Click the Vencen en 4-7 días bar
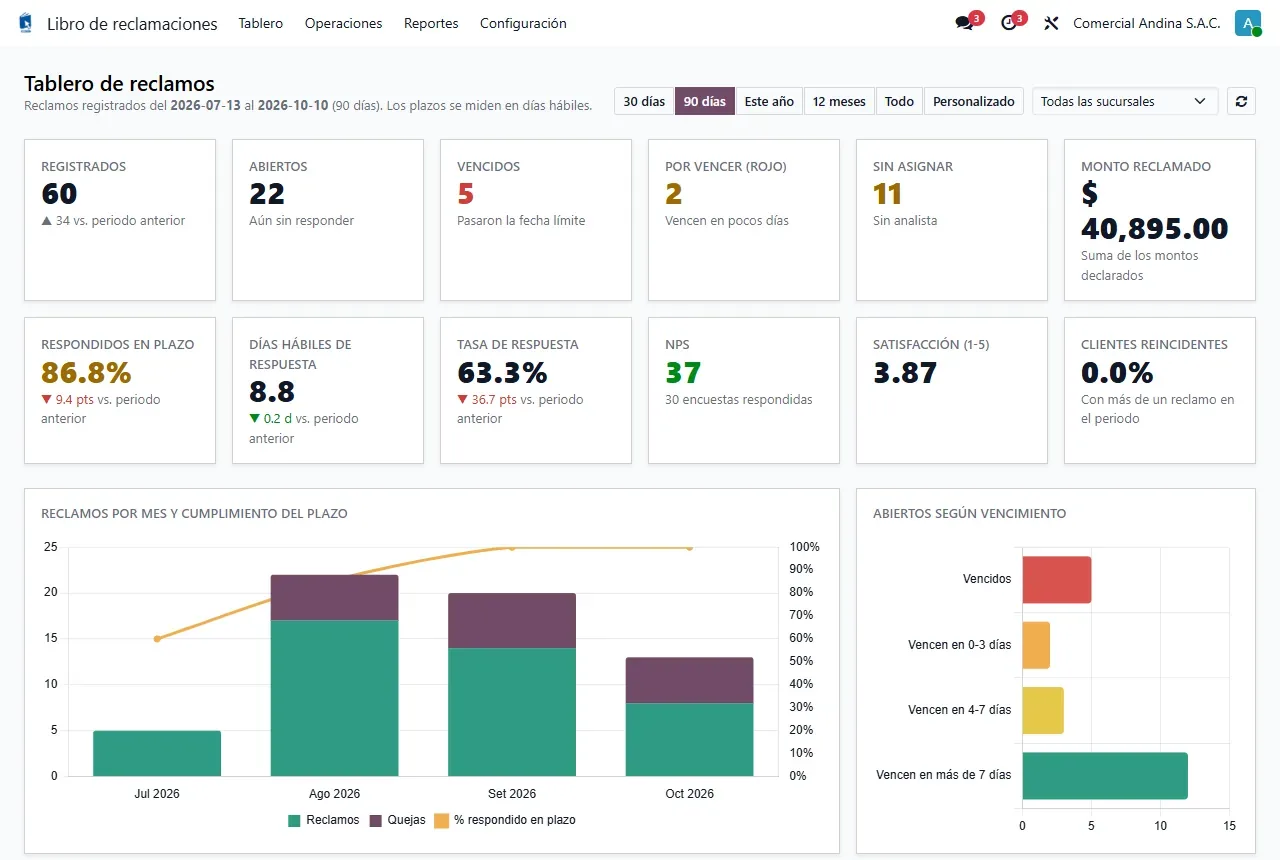This screenshot has width=1280, height=860. coord(1043,710)
